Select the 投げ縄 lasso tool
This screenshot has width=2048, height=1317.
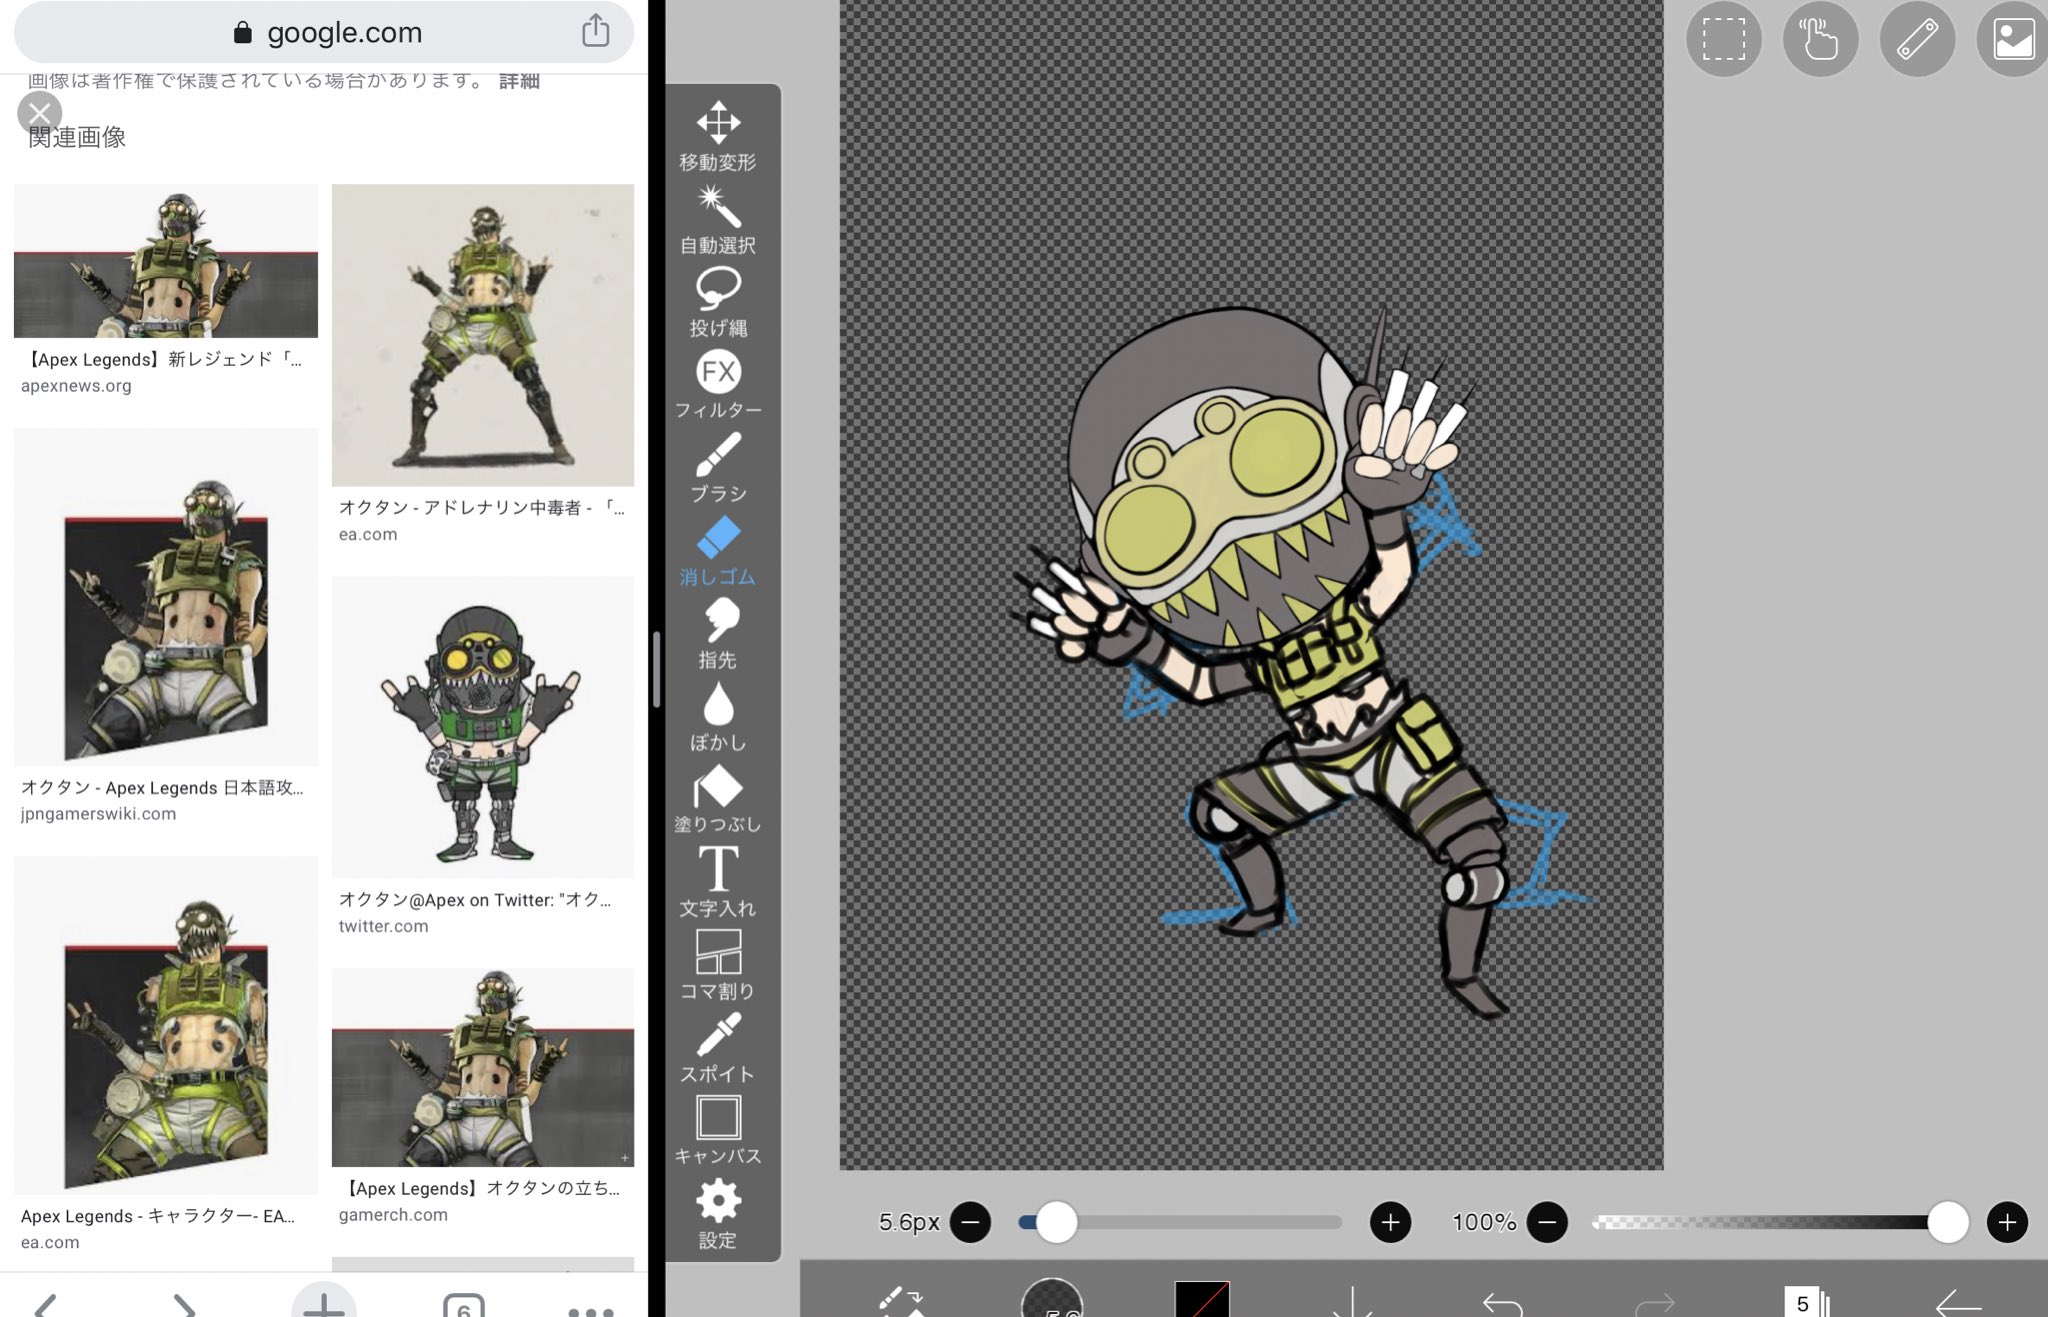[x=718, y=303]
